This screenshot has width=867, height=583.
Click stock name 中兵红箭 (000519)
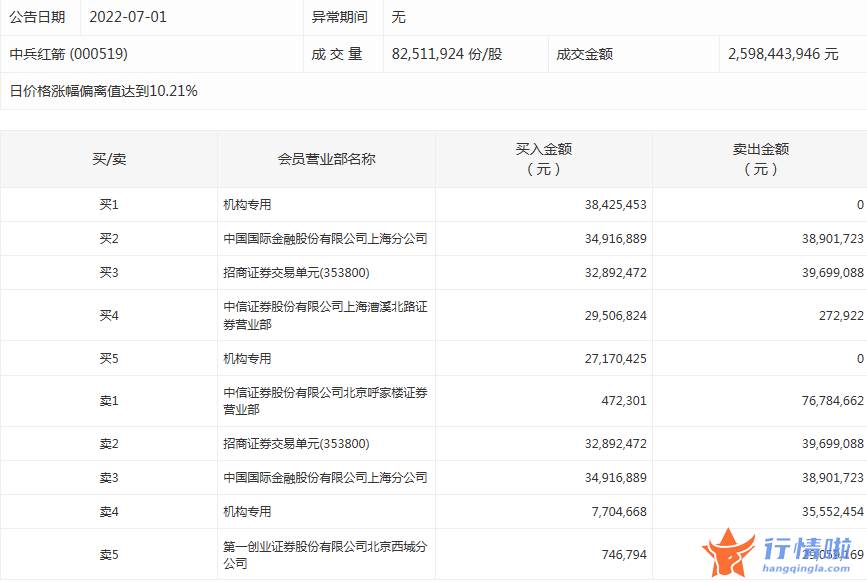tap(69, 54)
